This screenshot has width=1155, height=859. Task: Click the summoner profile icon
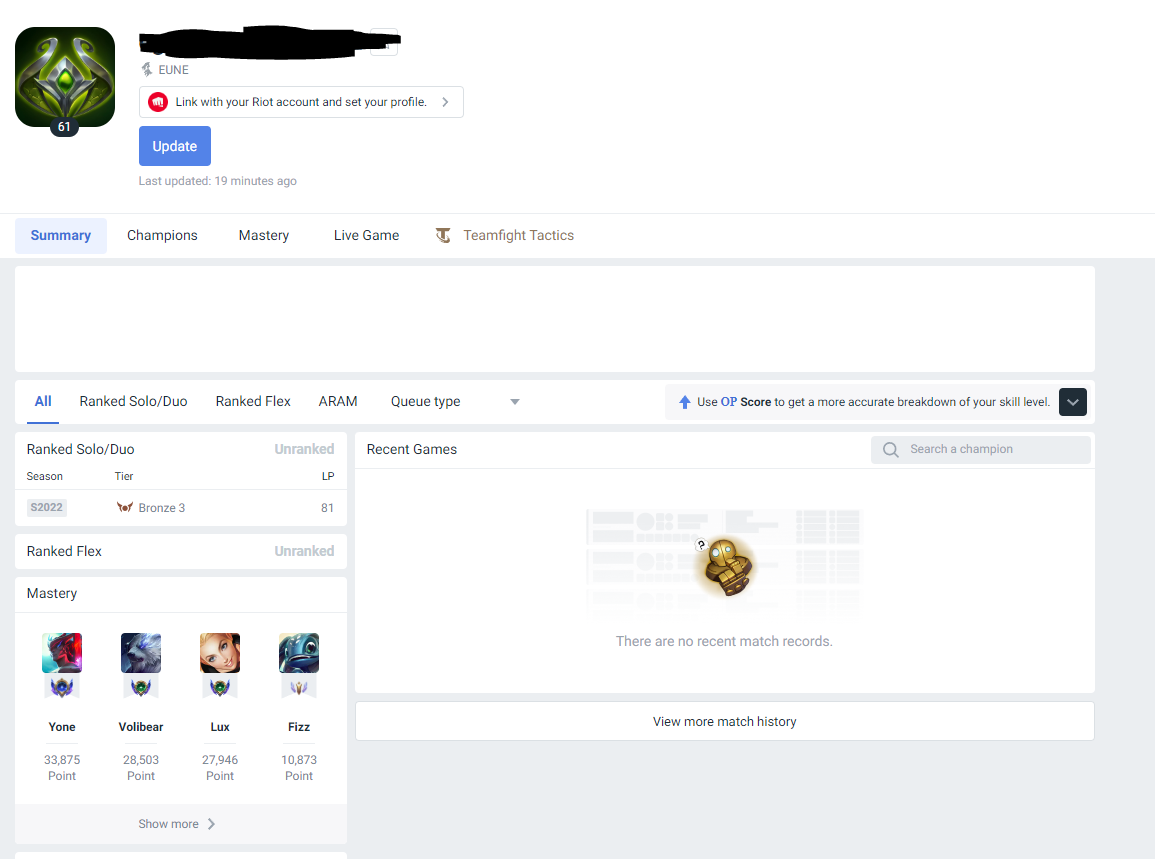65,77
